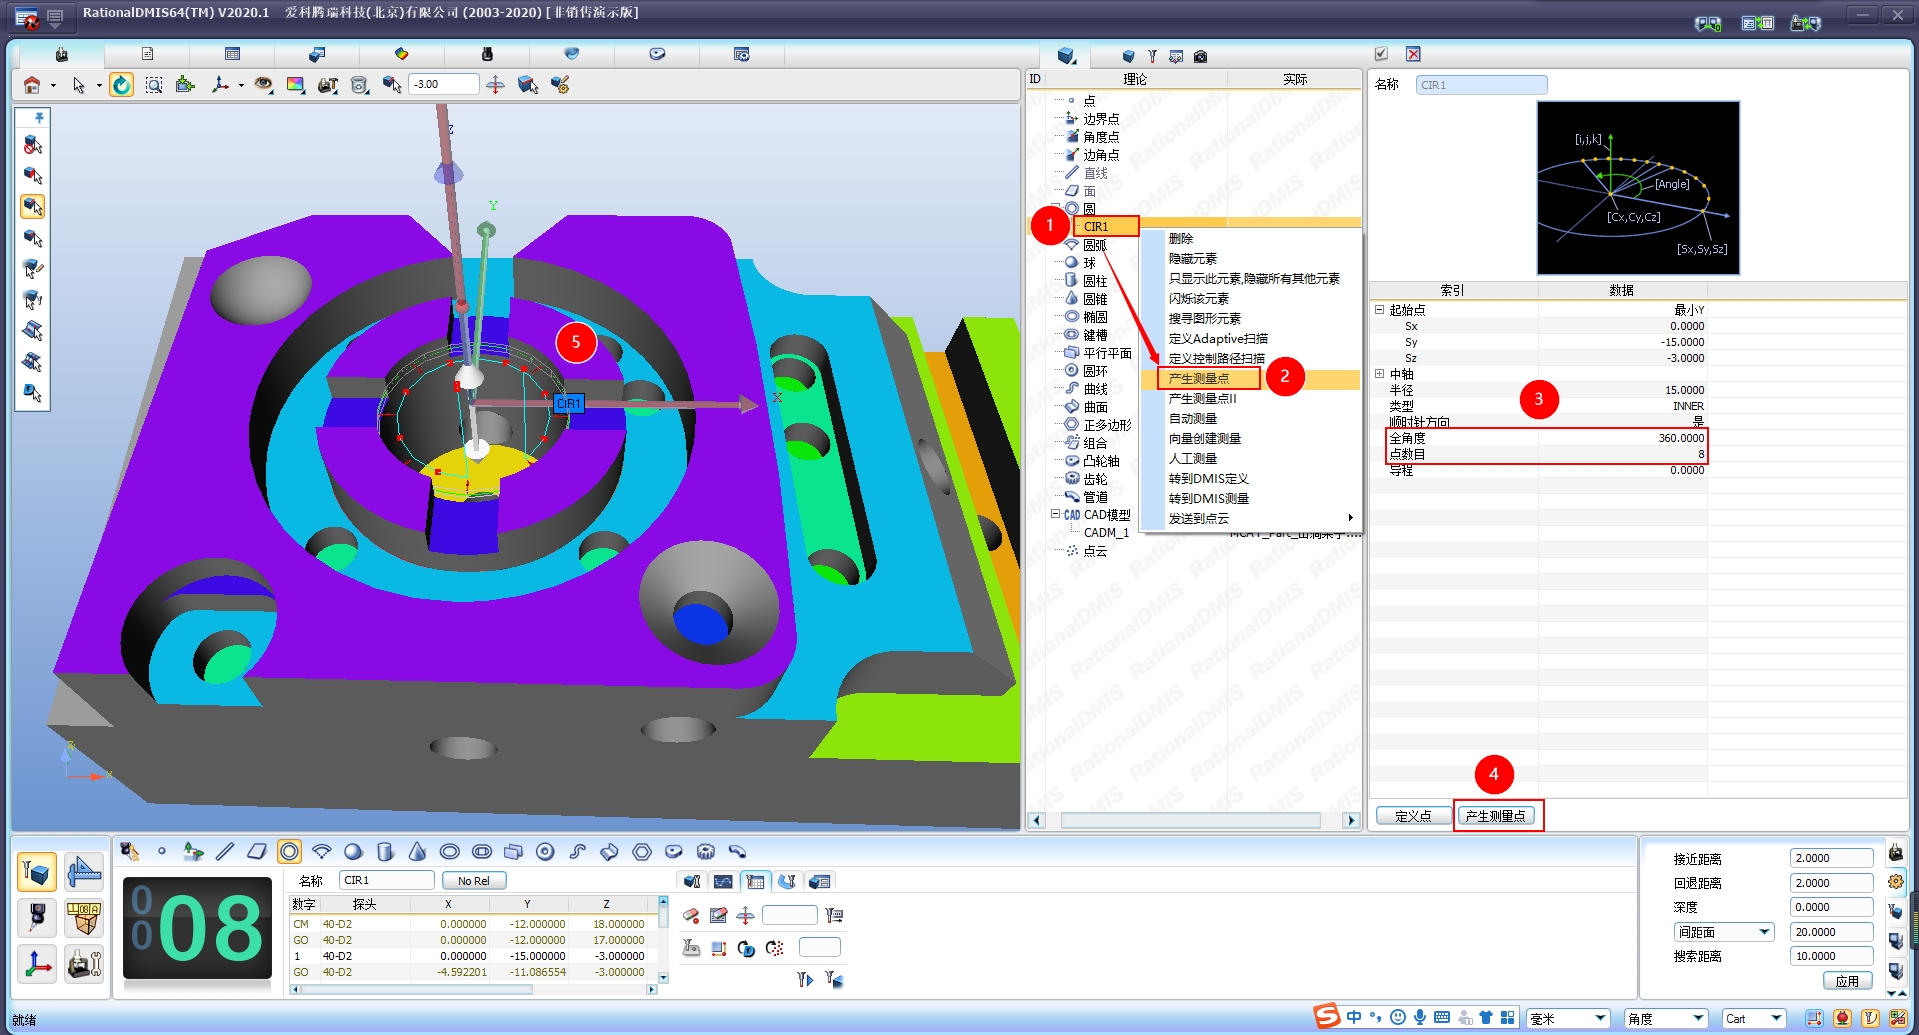This screenshot has width=1919, height=1035.
Task: Click the 名称 CIR1 field in bottom panel
Action: pos(387,880)
